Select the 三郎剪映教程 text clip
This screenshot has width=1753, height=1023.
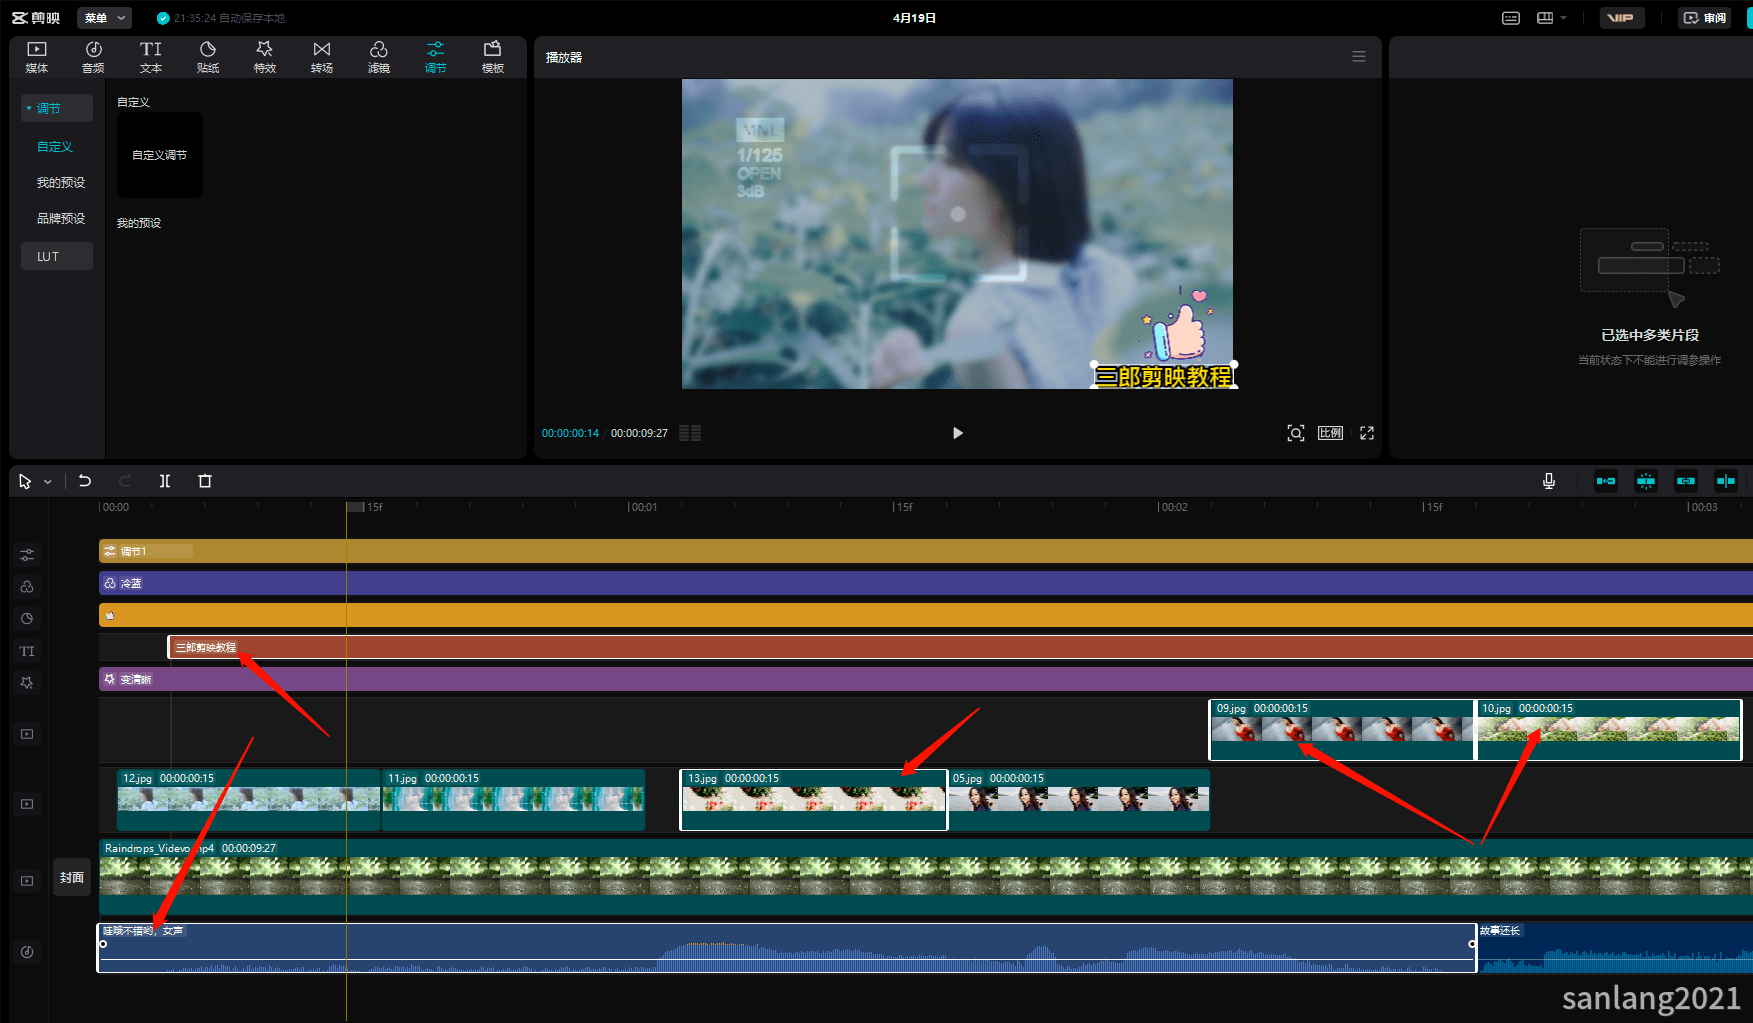[x=960, y=647]
